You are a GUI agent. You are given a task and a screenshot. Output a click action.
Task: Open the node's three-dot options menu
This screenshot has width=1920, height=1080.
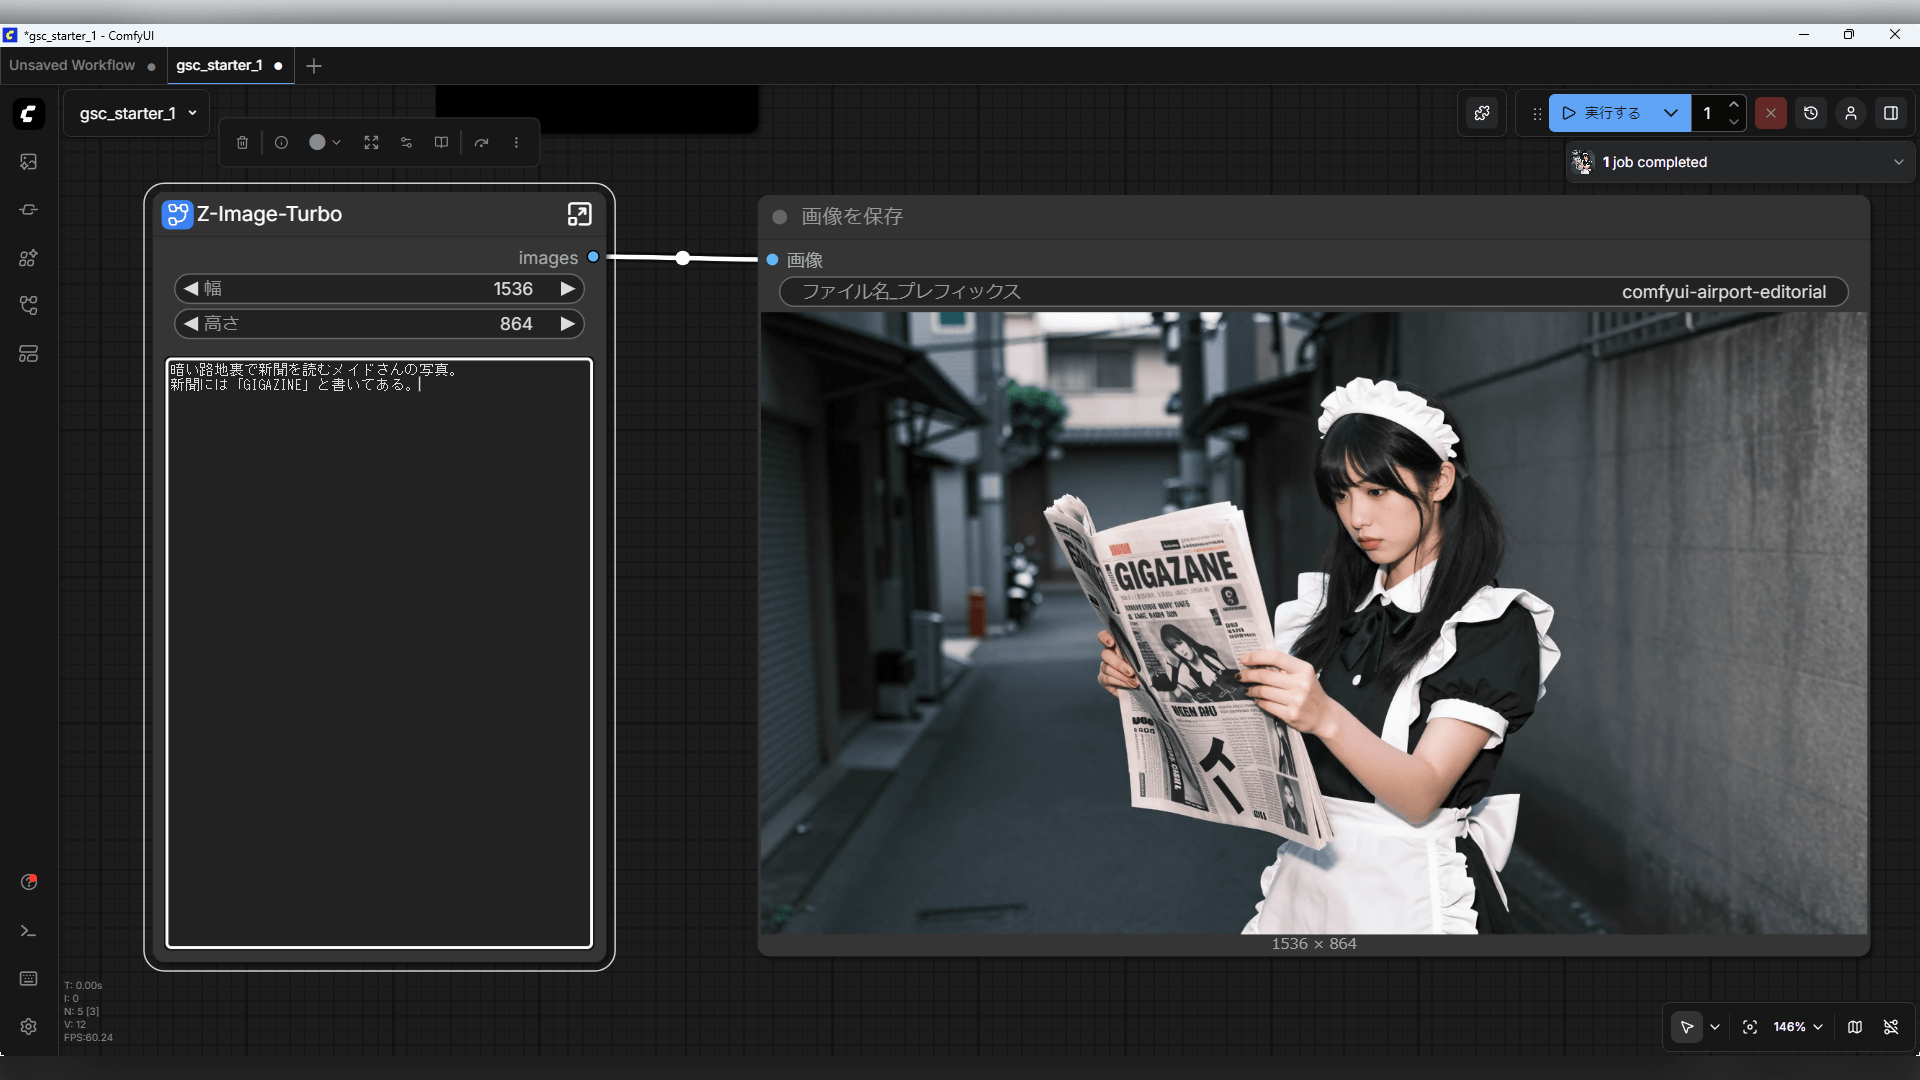516,142
